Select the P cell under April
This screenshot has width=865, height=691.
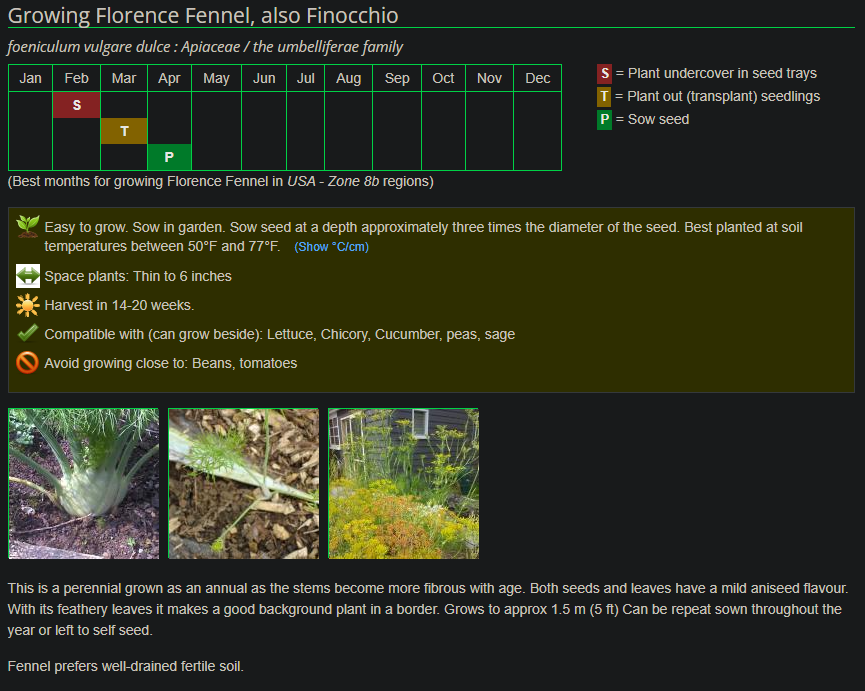[x=169, y=157]
